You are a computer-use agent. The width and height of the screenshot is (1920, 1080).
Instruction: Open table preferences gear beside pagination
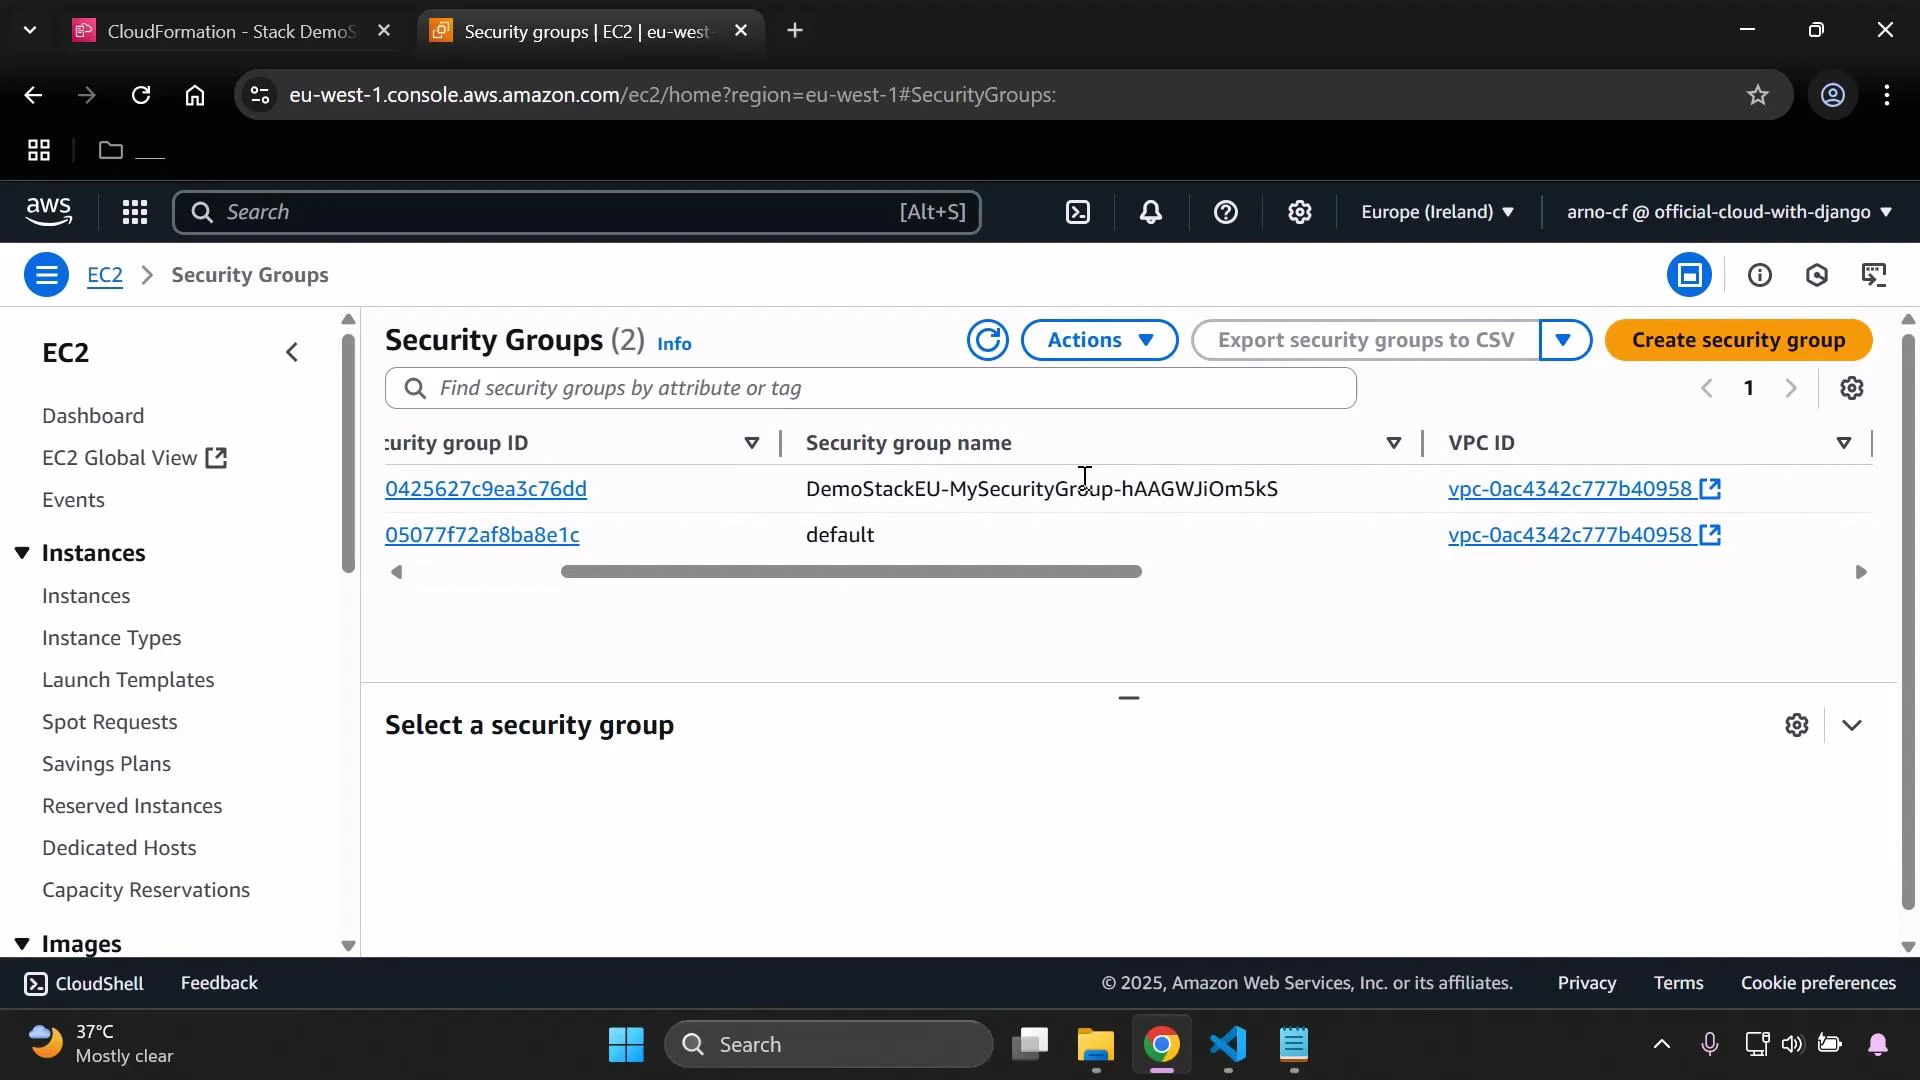point(1853,388)
